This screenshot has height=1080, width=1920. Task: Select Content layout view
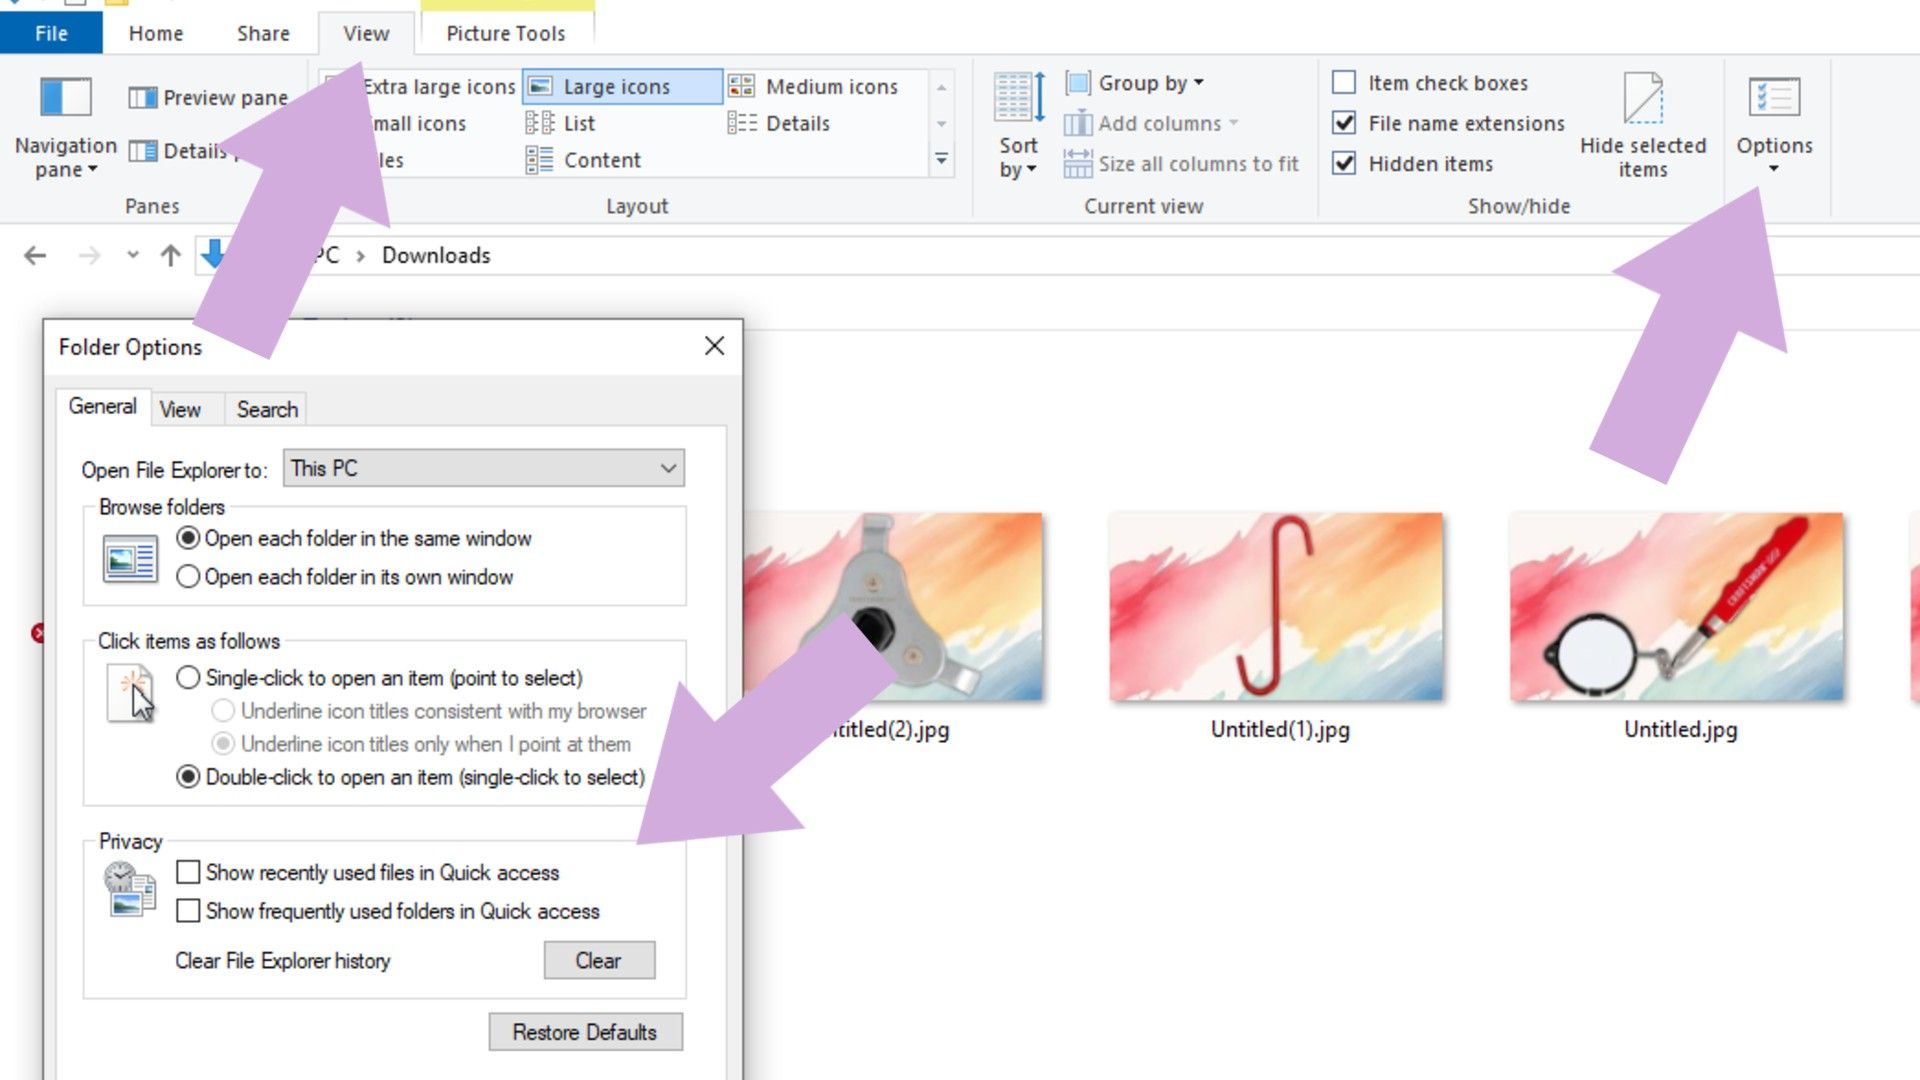coord(583,160)
